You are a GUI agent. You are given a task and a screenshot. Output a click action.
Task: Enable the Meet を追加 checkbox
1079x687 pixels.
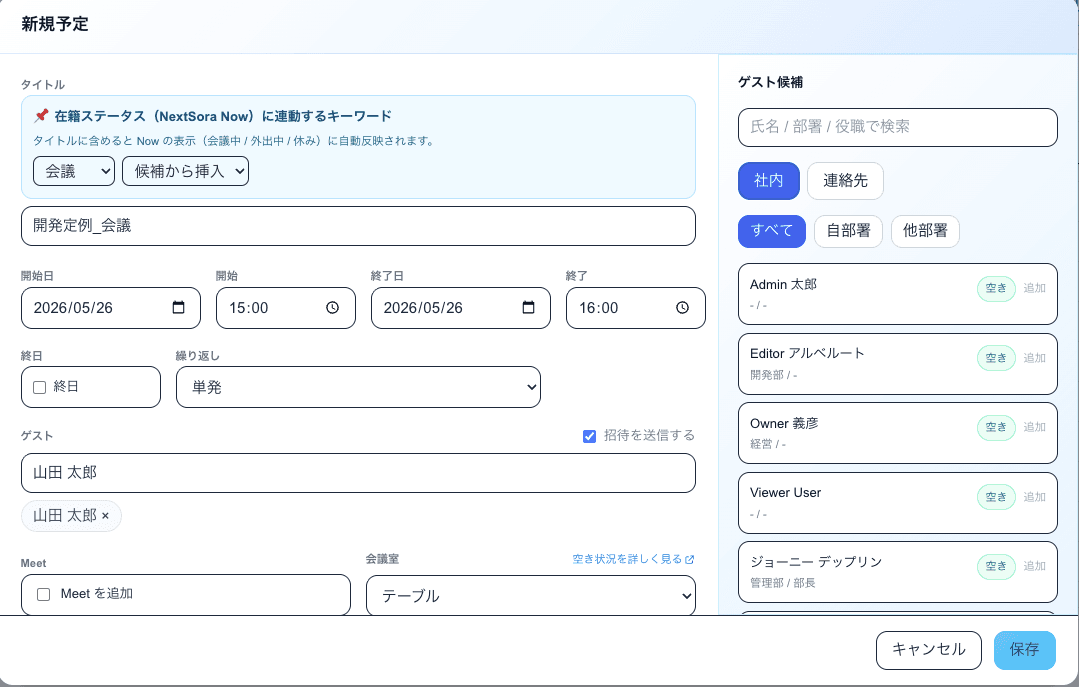(43, 594)
